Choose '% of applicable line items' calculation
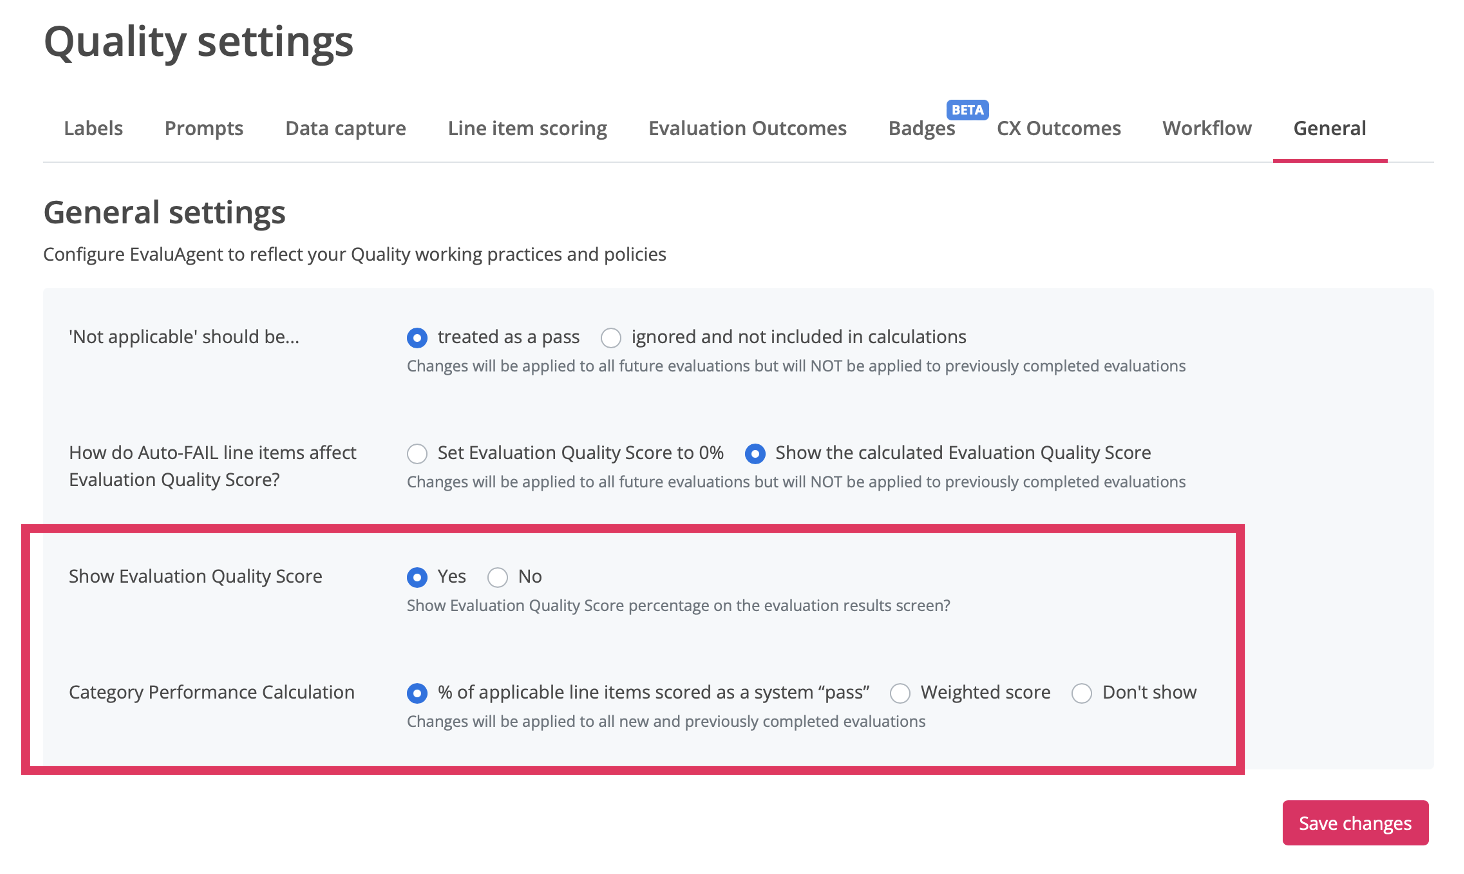The height and width of the screenshot is (874, 1464). tap(417, 694)
